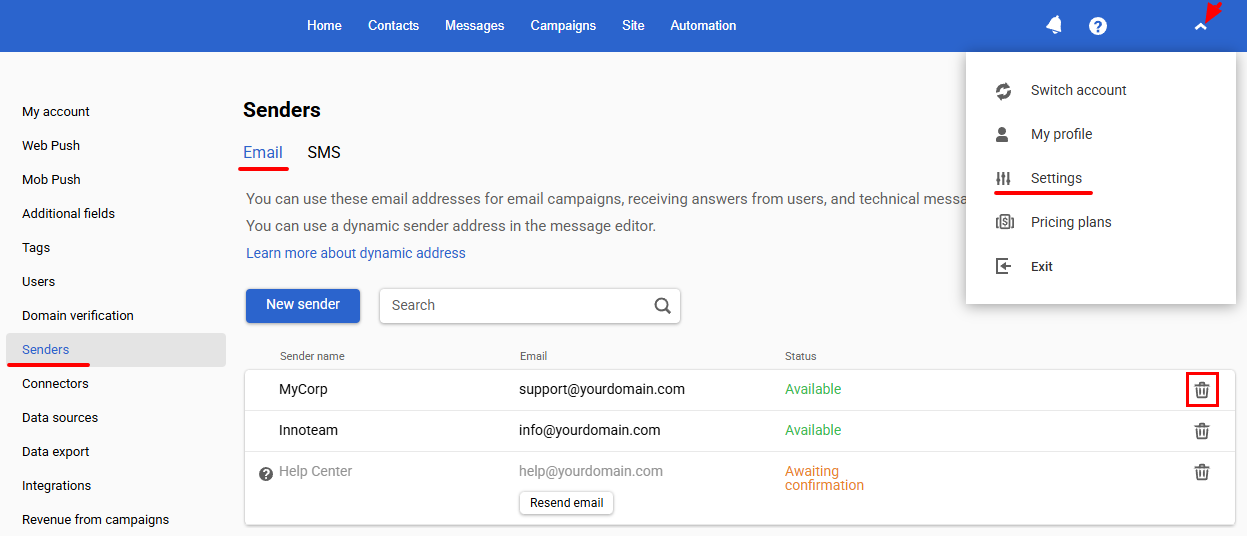1247x536 pixels.
Task: Click the New sender button
Action: coord(303,305)
